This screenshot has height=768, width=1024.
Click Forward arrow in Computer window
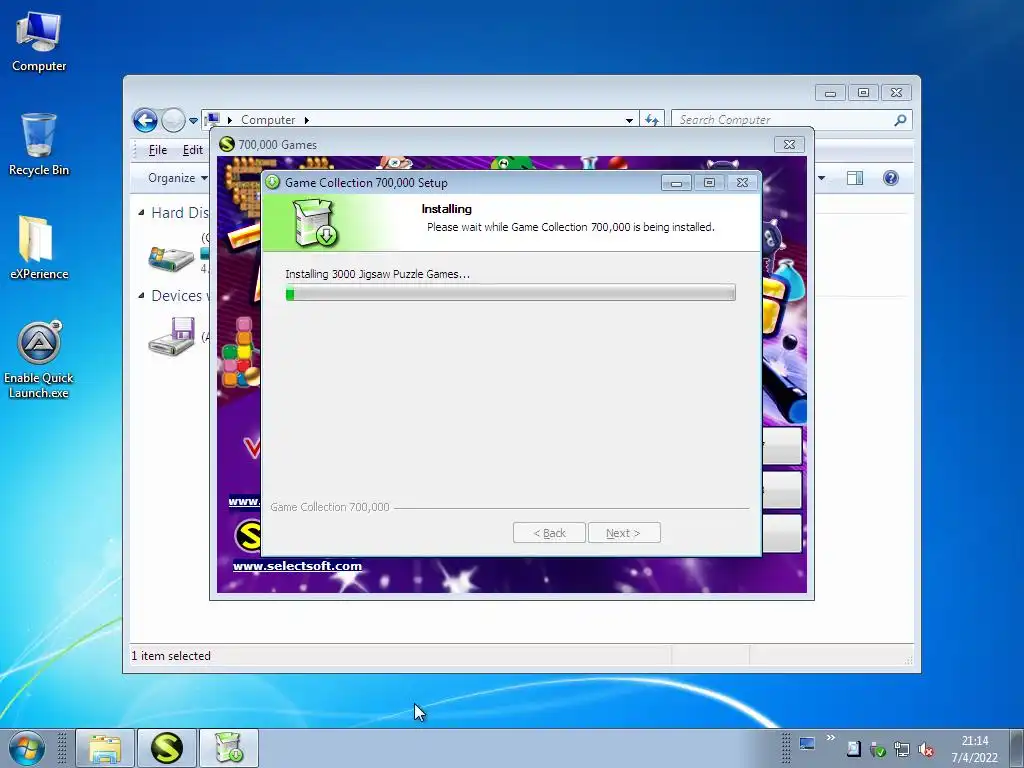(x=173, y=120)
